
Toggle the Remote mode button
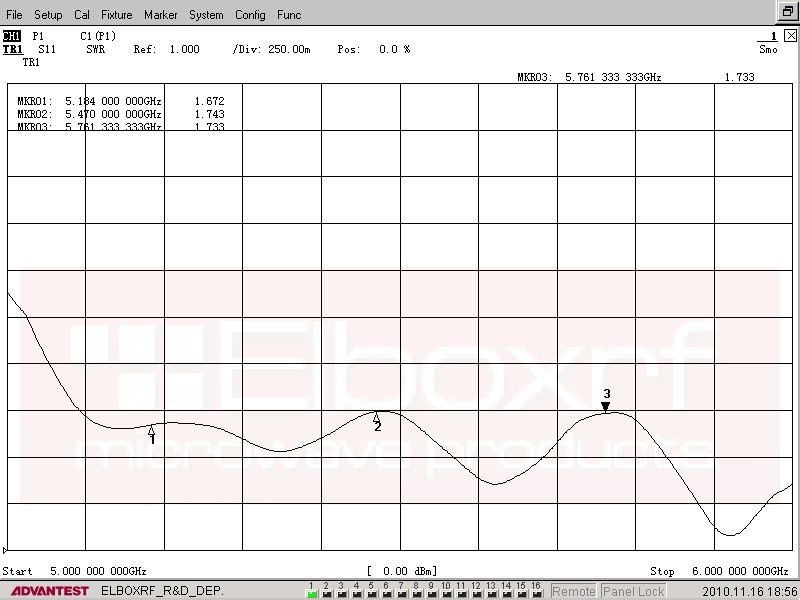573,591
